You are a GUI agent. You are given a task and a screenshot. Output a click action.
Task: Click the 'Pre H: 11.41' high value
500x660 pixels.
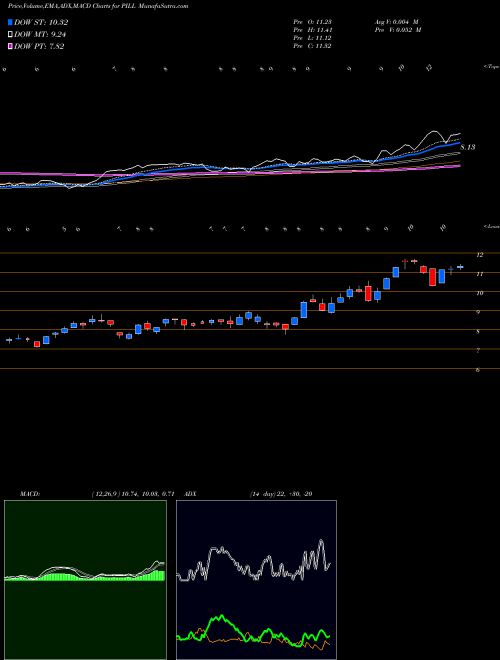pyautogui.click(x=313, y=30)
